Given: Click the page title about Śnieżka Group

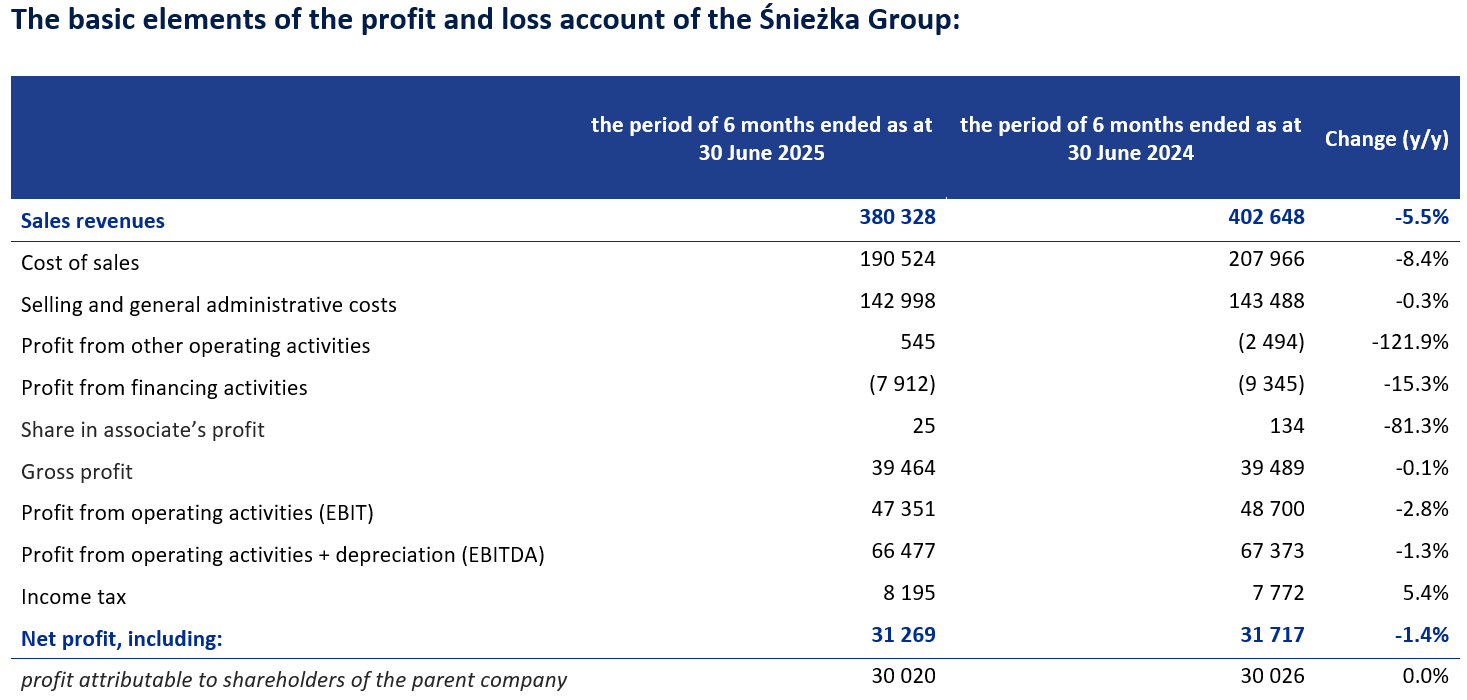Looking at the screenshot, I should [486, 22].
